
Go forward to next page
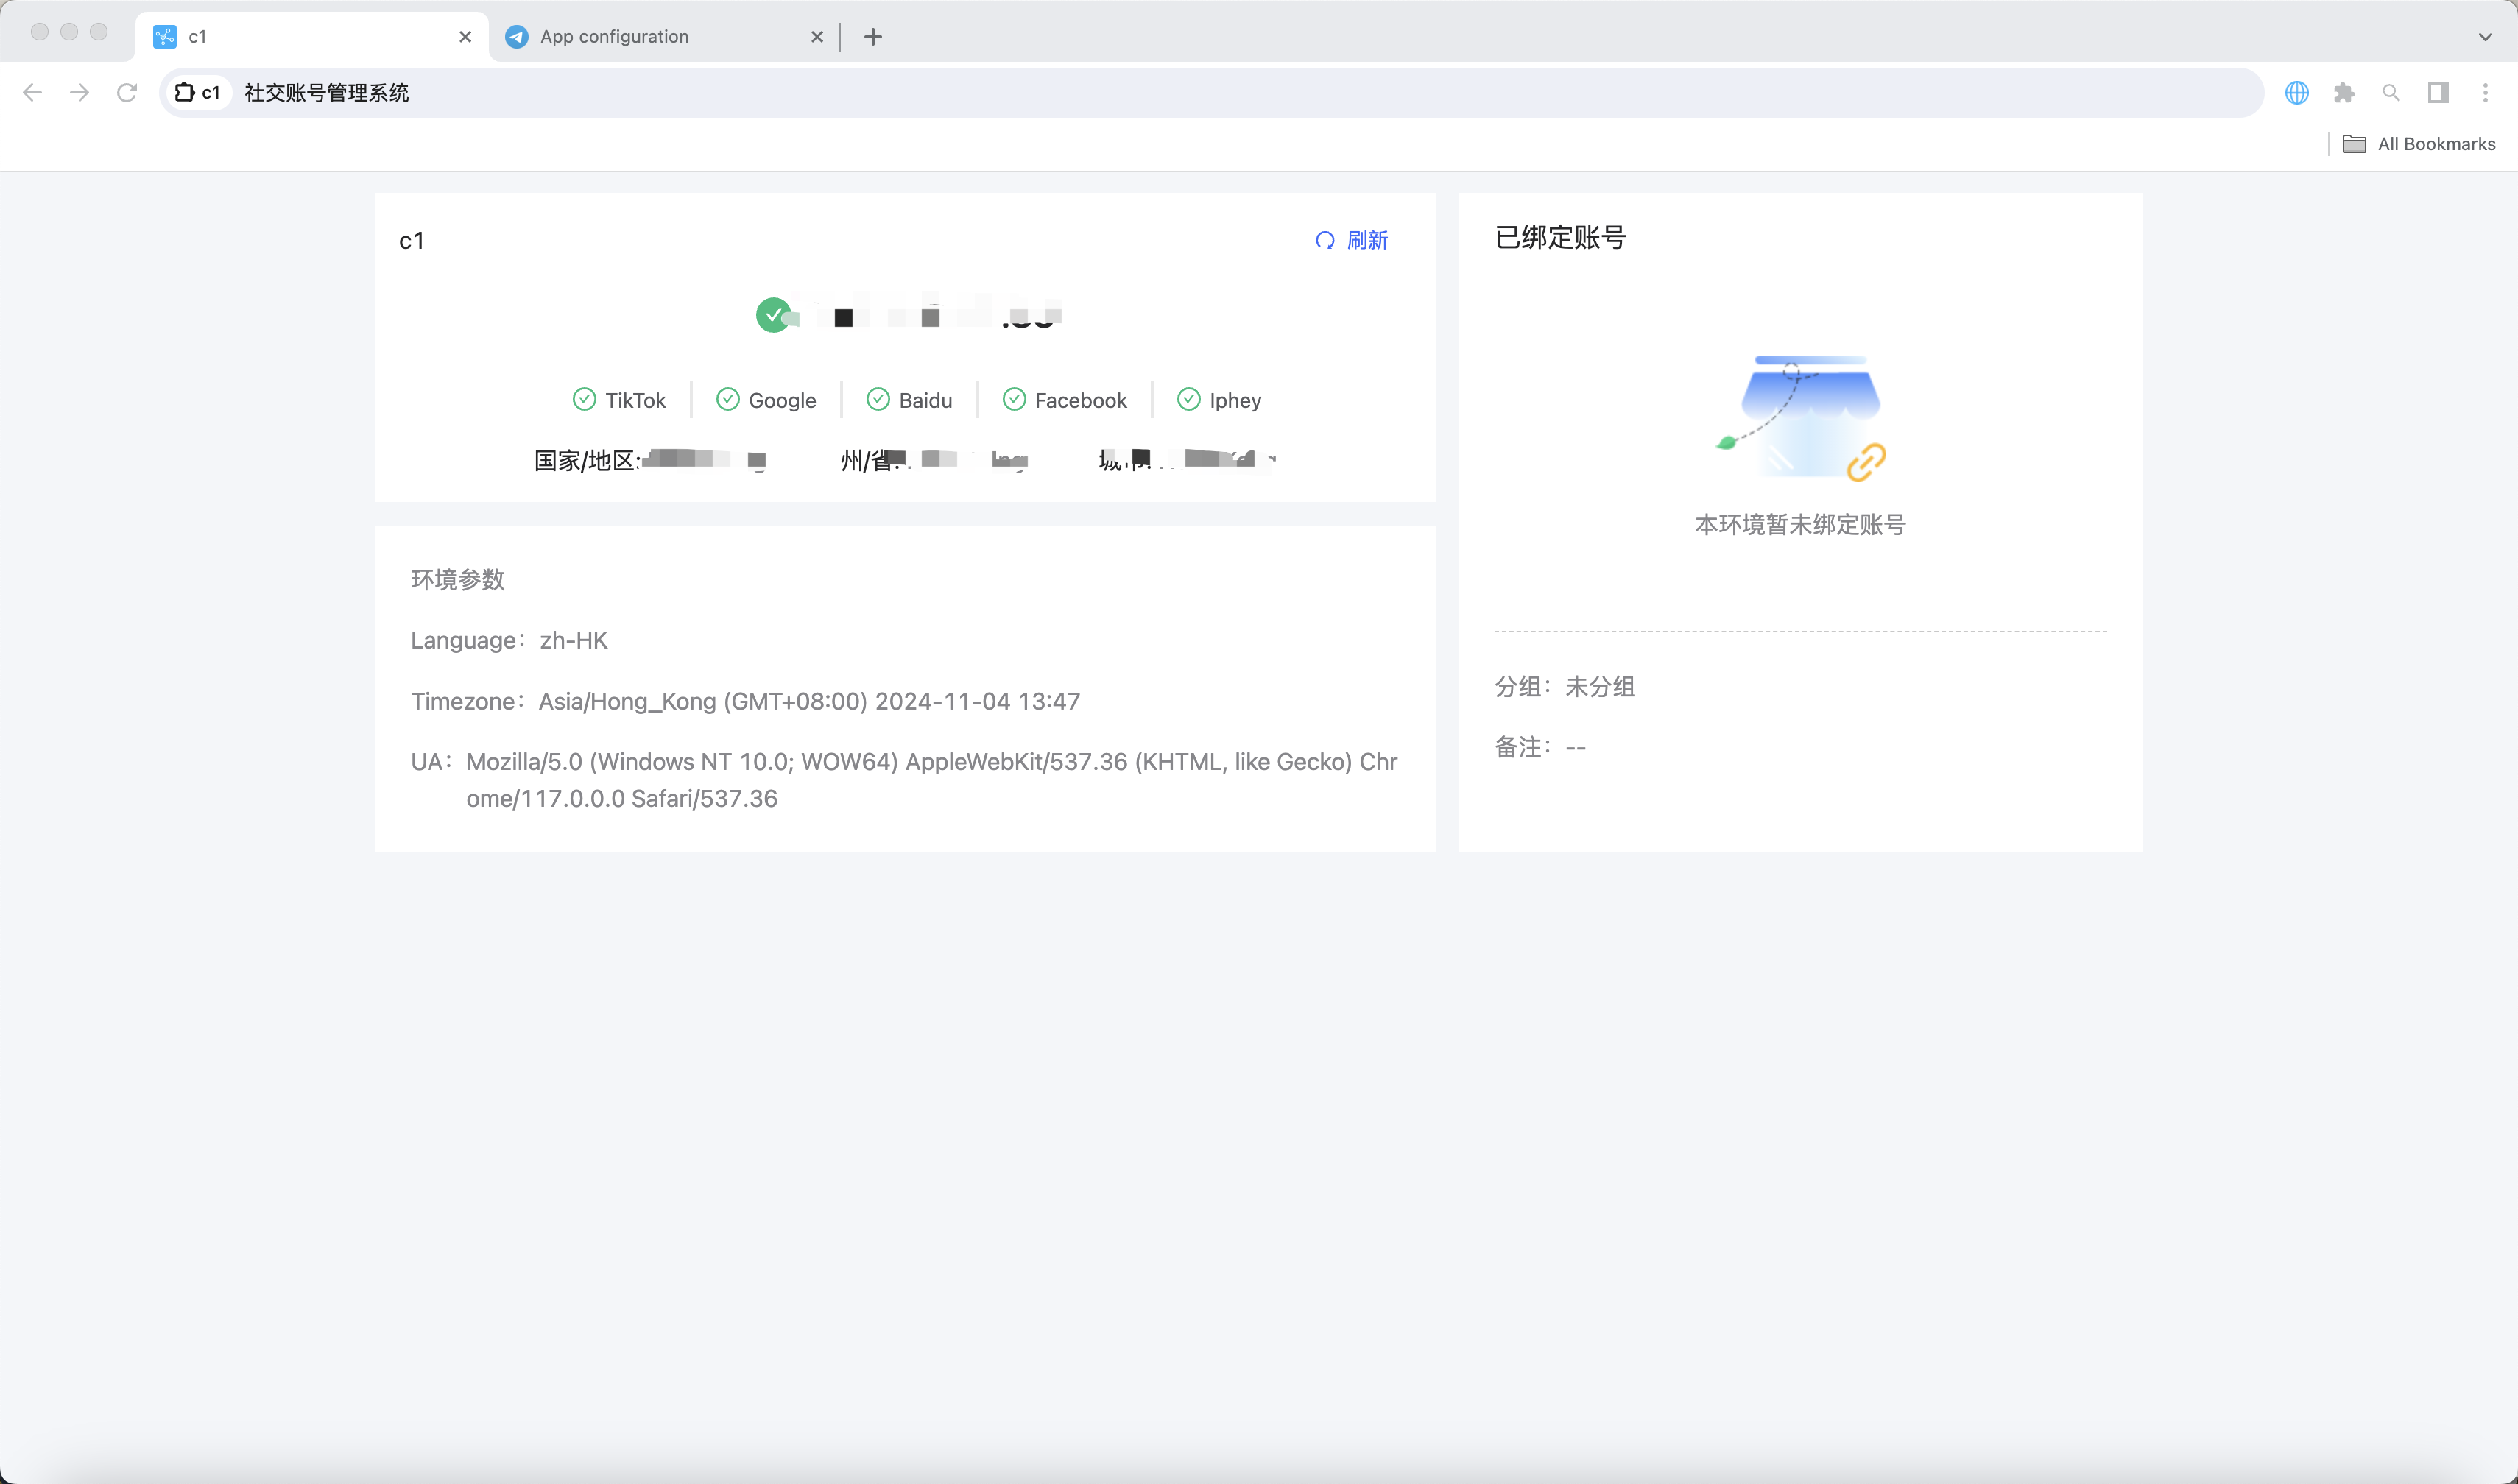79,93
